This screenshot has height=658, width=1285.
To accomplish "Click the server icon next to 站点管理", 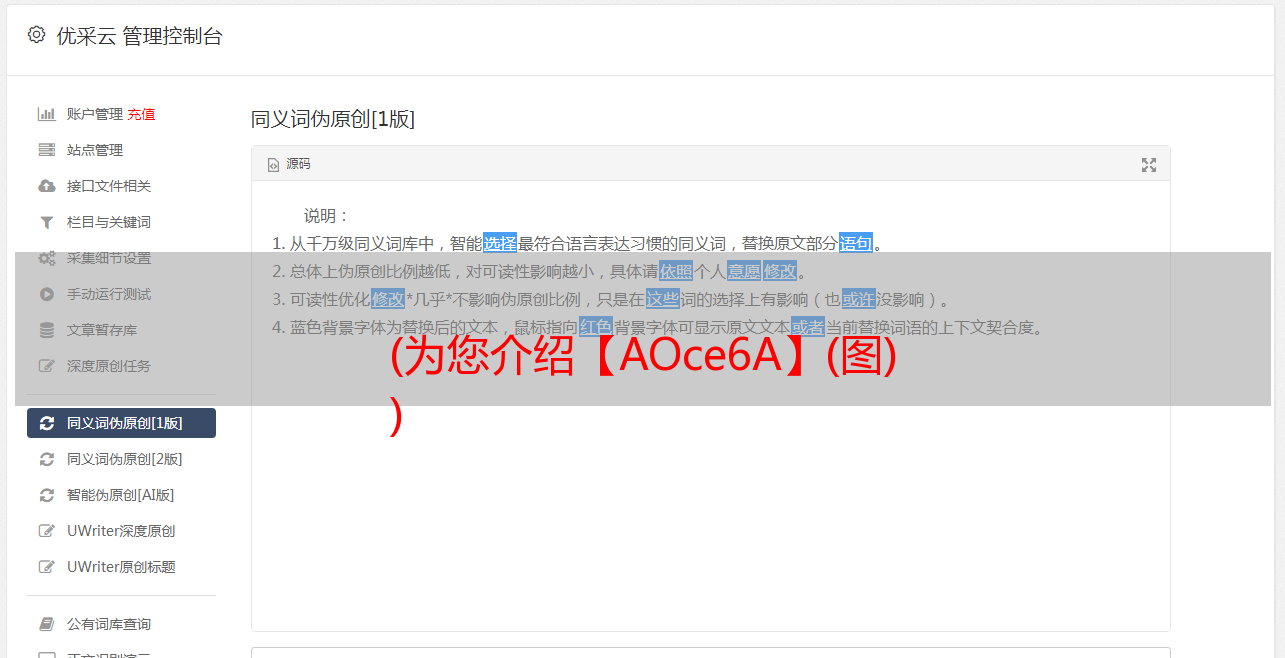I will [46, 150].
